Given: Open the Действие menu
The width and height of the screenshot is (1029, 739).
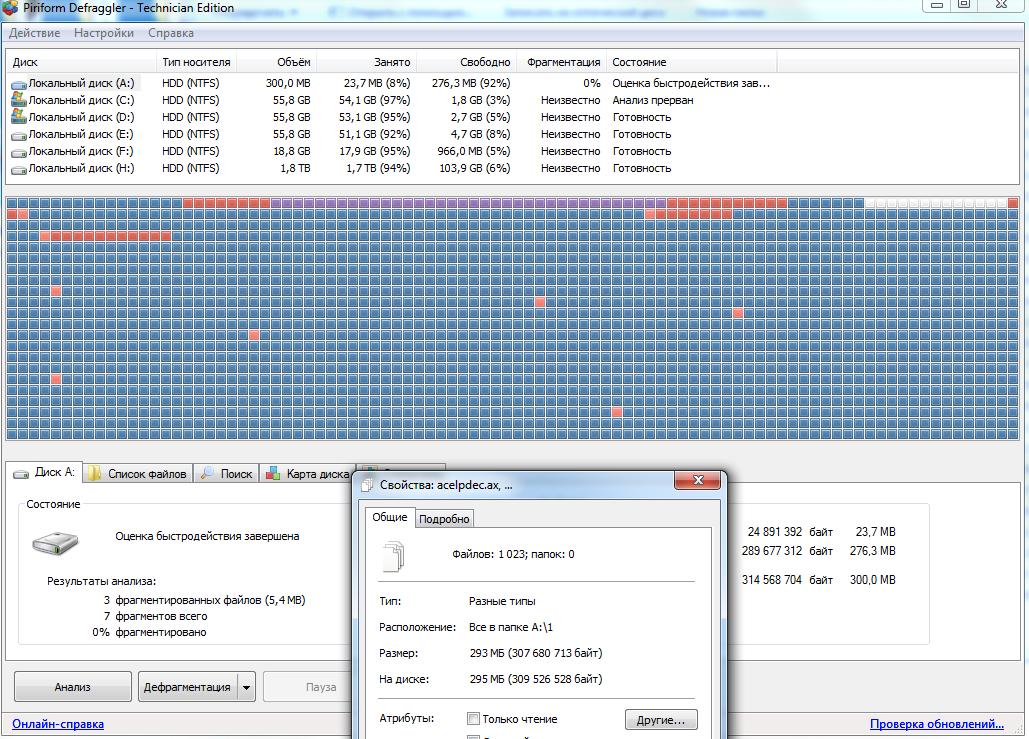Looking at the screenshot, I should click(x=34, y=33).
